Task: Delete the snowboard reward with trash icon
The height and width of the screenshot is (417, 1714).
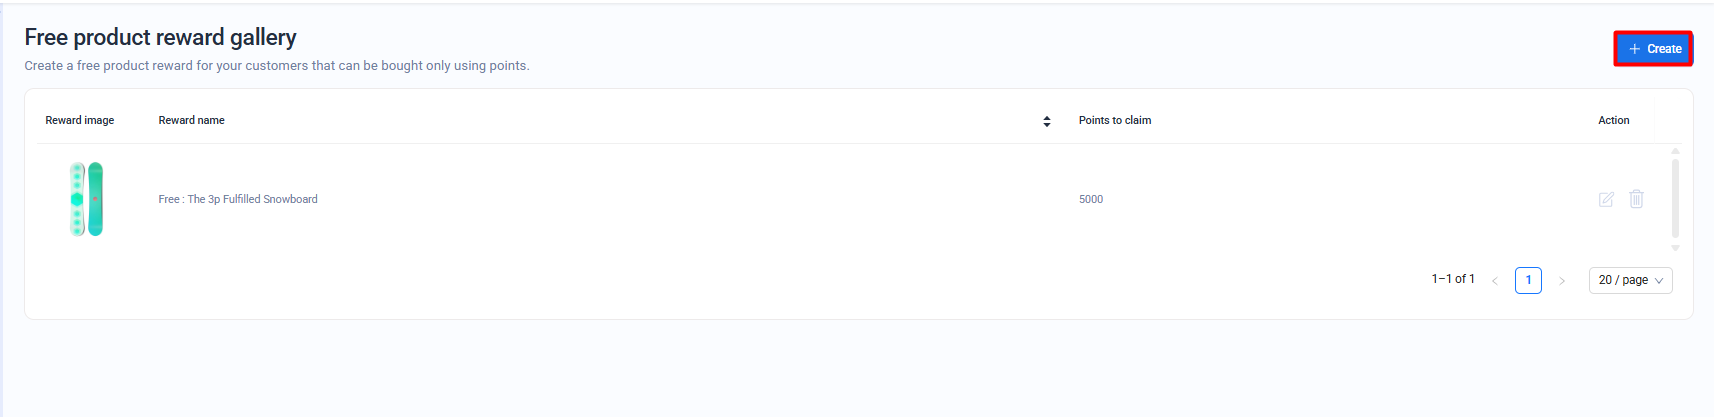Action: pyautogui.click(x=1636, y=199)
